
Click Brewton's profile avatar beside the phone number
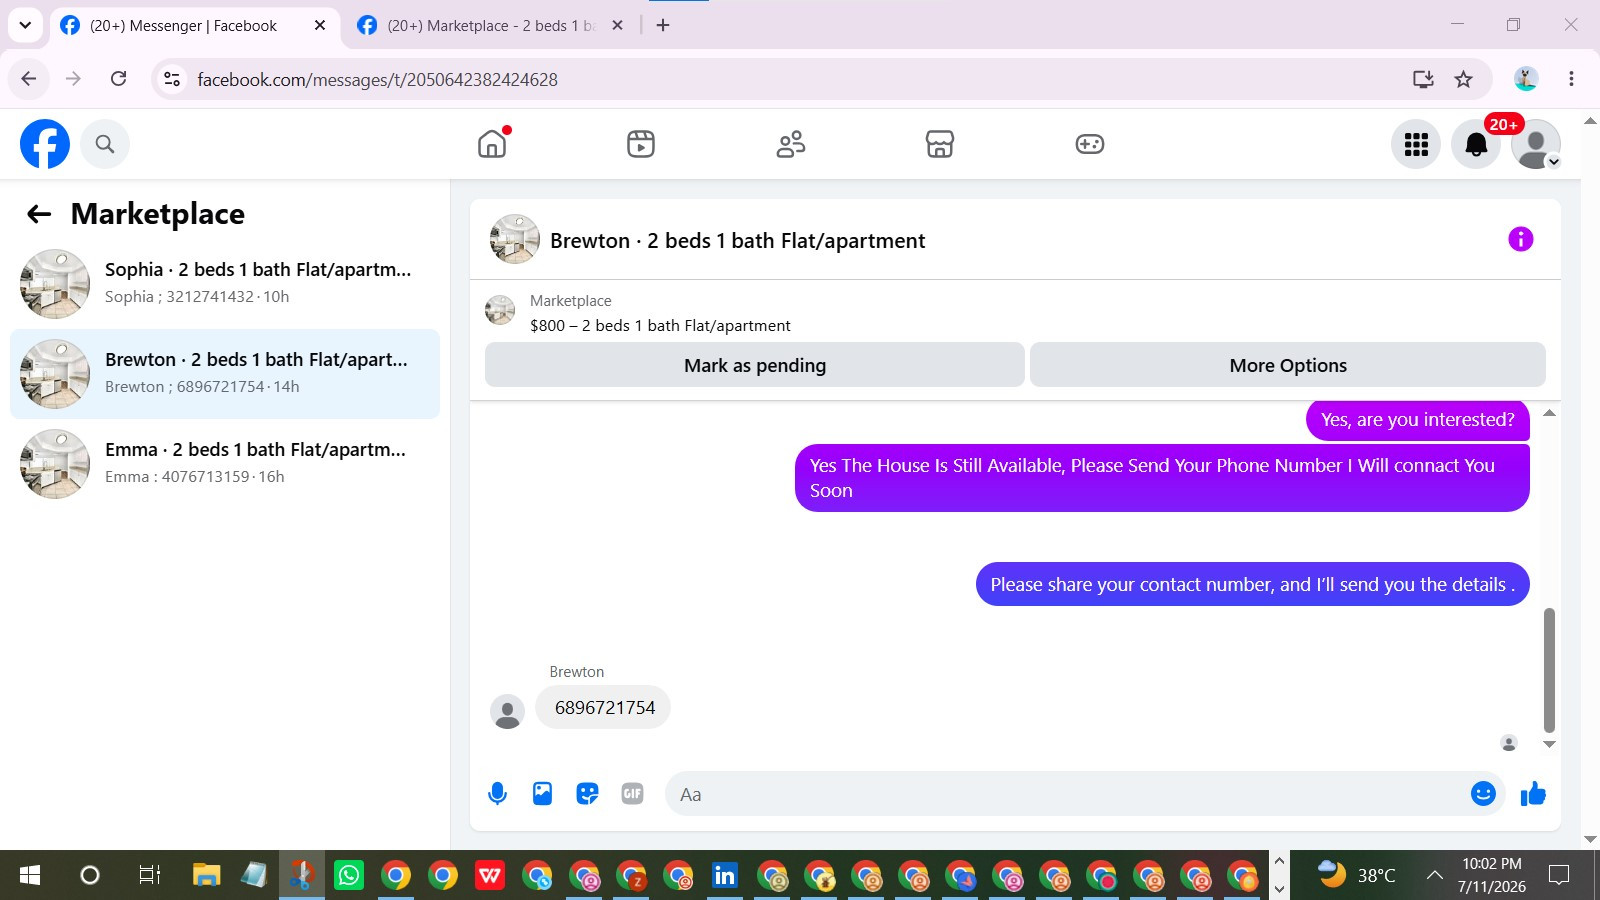[507, 712]
